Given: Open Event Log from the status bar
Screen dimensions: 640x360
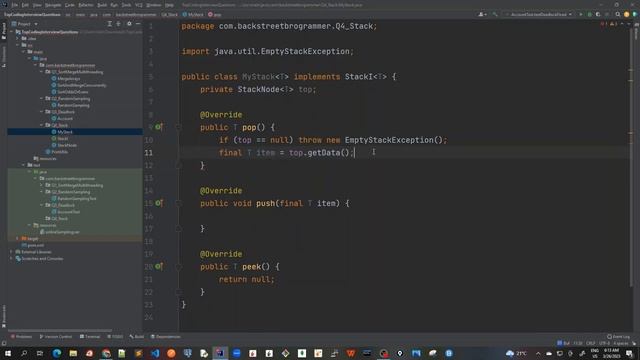Looking at the screenshot, I should click(x=618, y=337).
